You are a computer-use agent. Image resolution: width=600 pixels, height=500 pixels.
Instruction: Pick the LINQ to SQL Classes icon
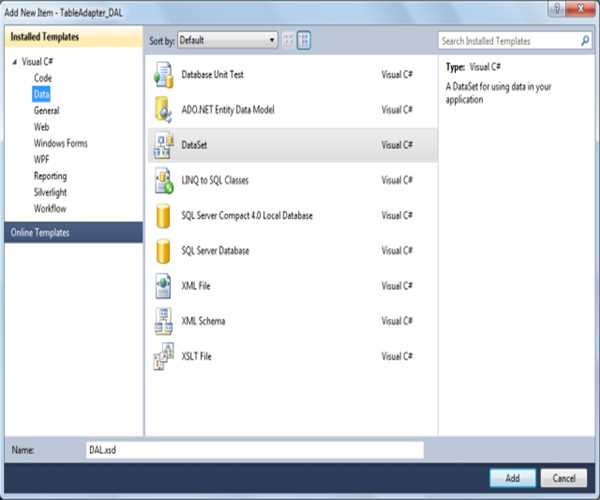click(x=163, y=180)
